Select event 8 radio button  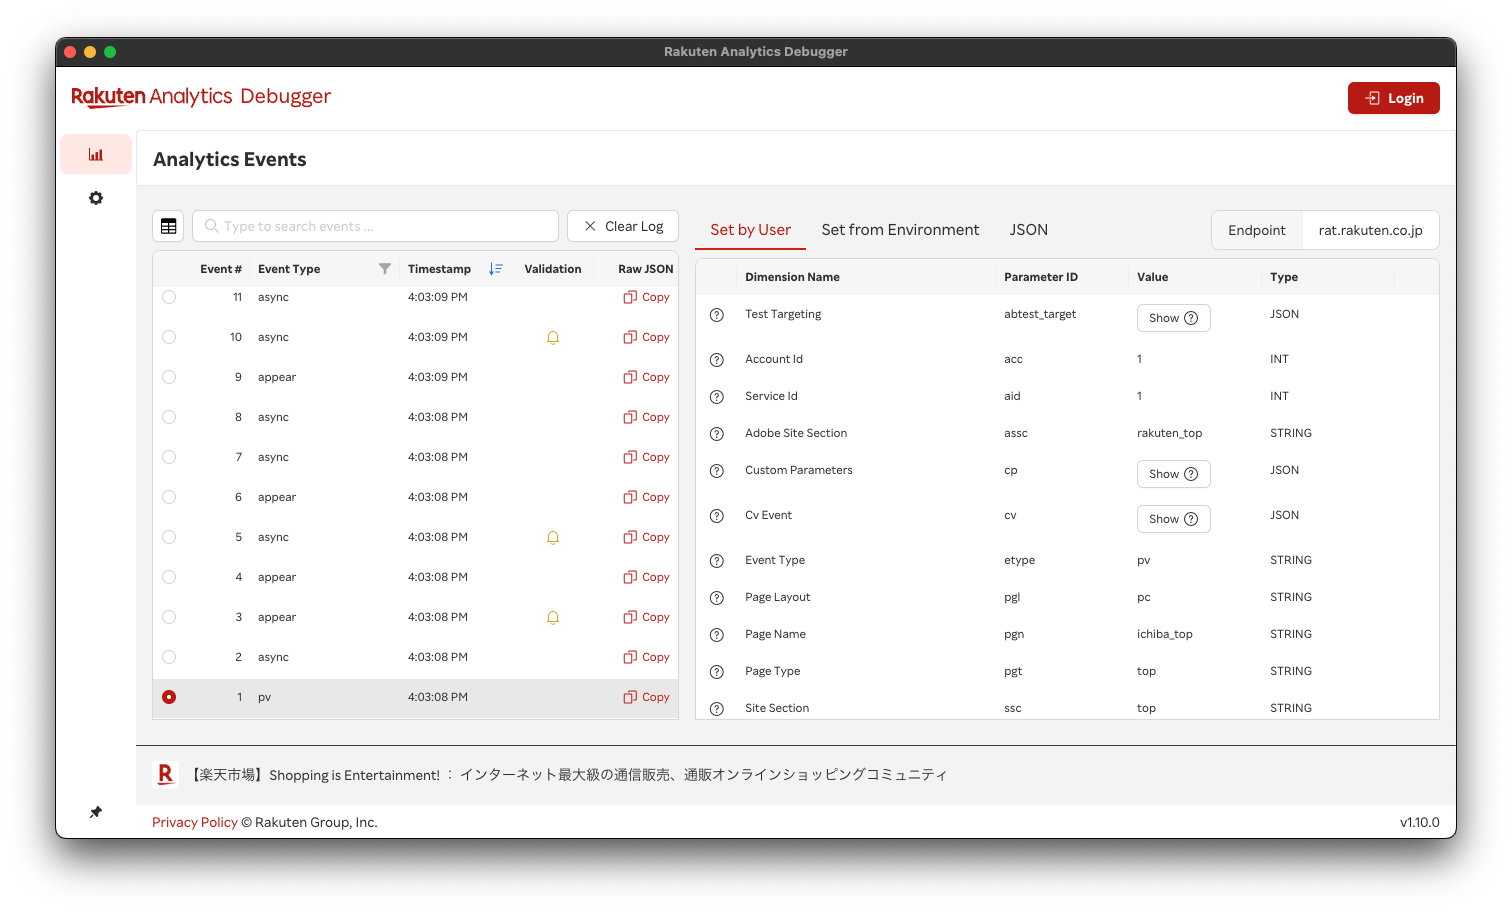point(169,417)
